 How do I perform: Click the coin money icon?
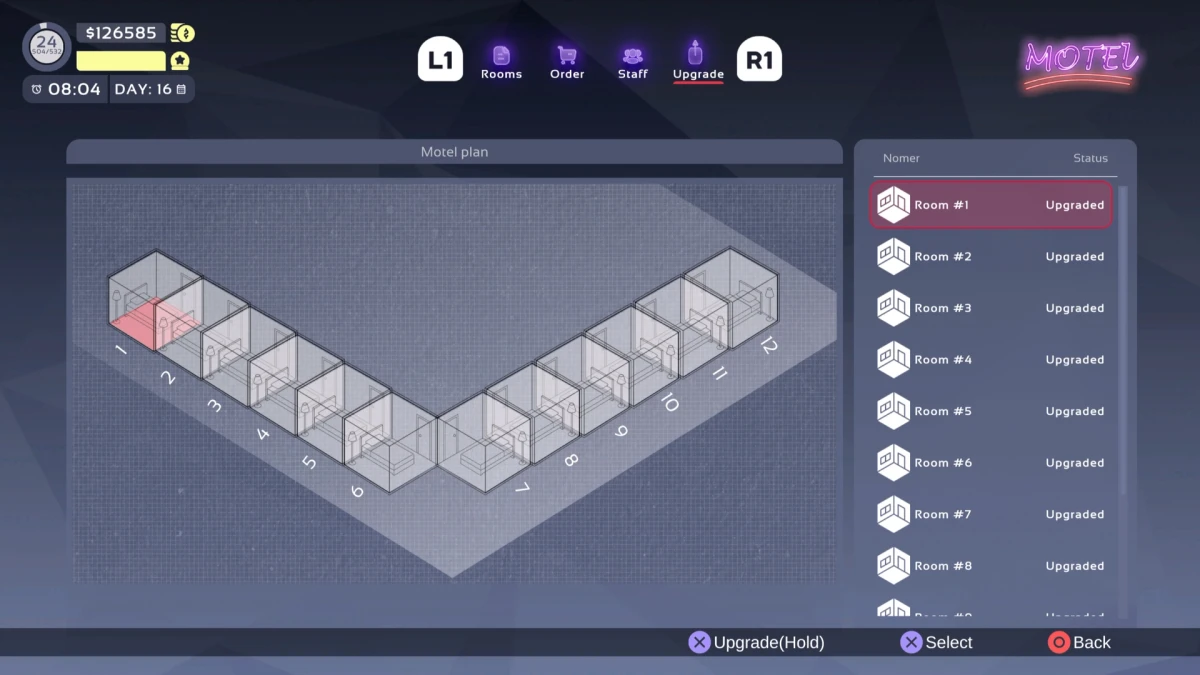pyautogui.click(x=182, y=33)
